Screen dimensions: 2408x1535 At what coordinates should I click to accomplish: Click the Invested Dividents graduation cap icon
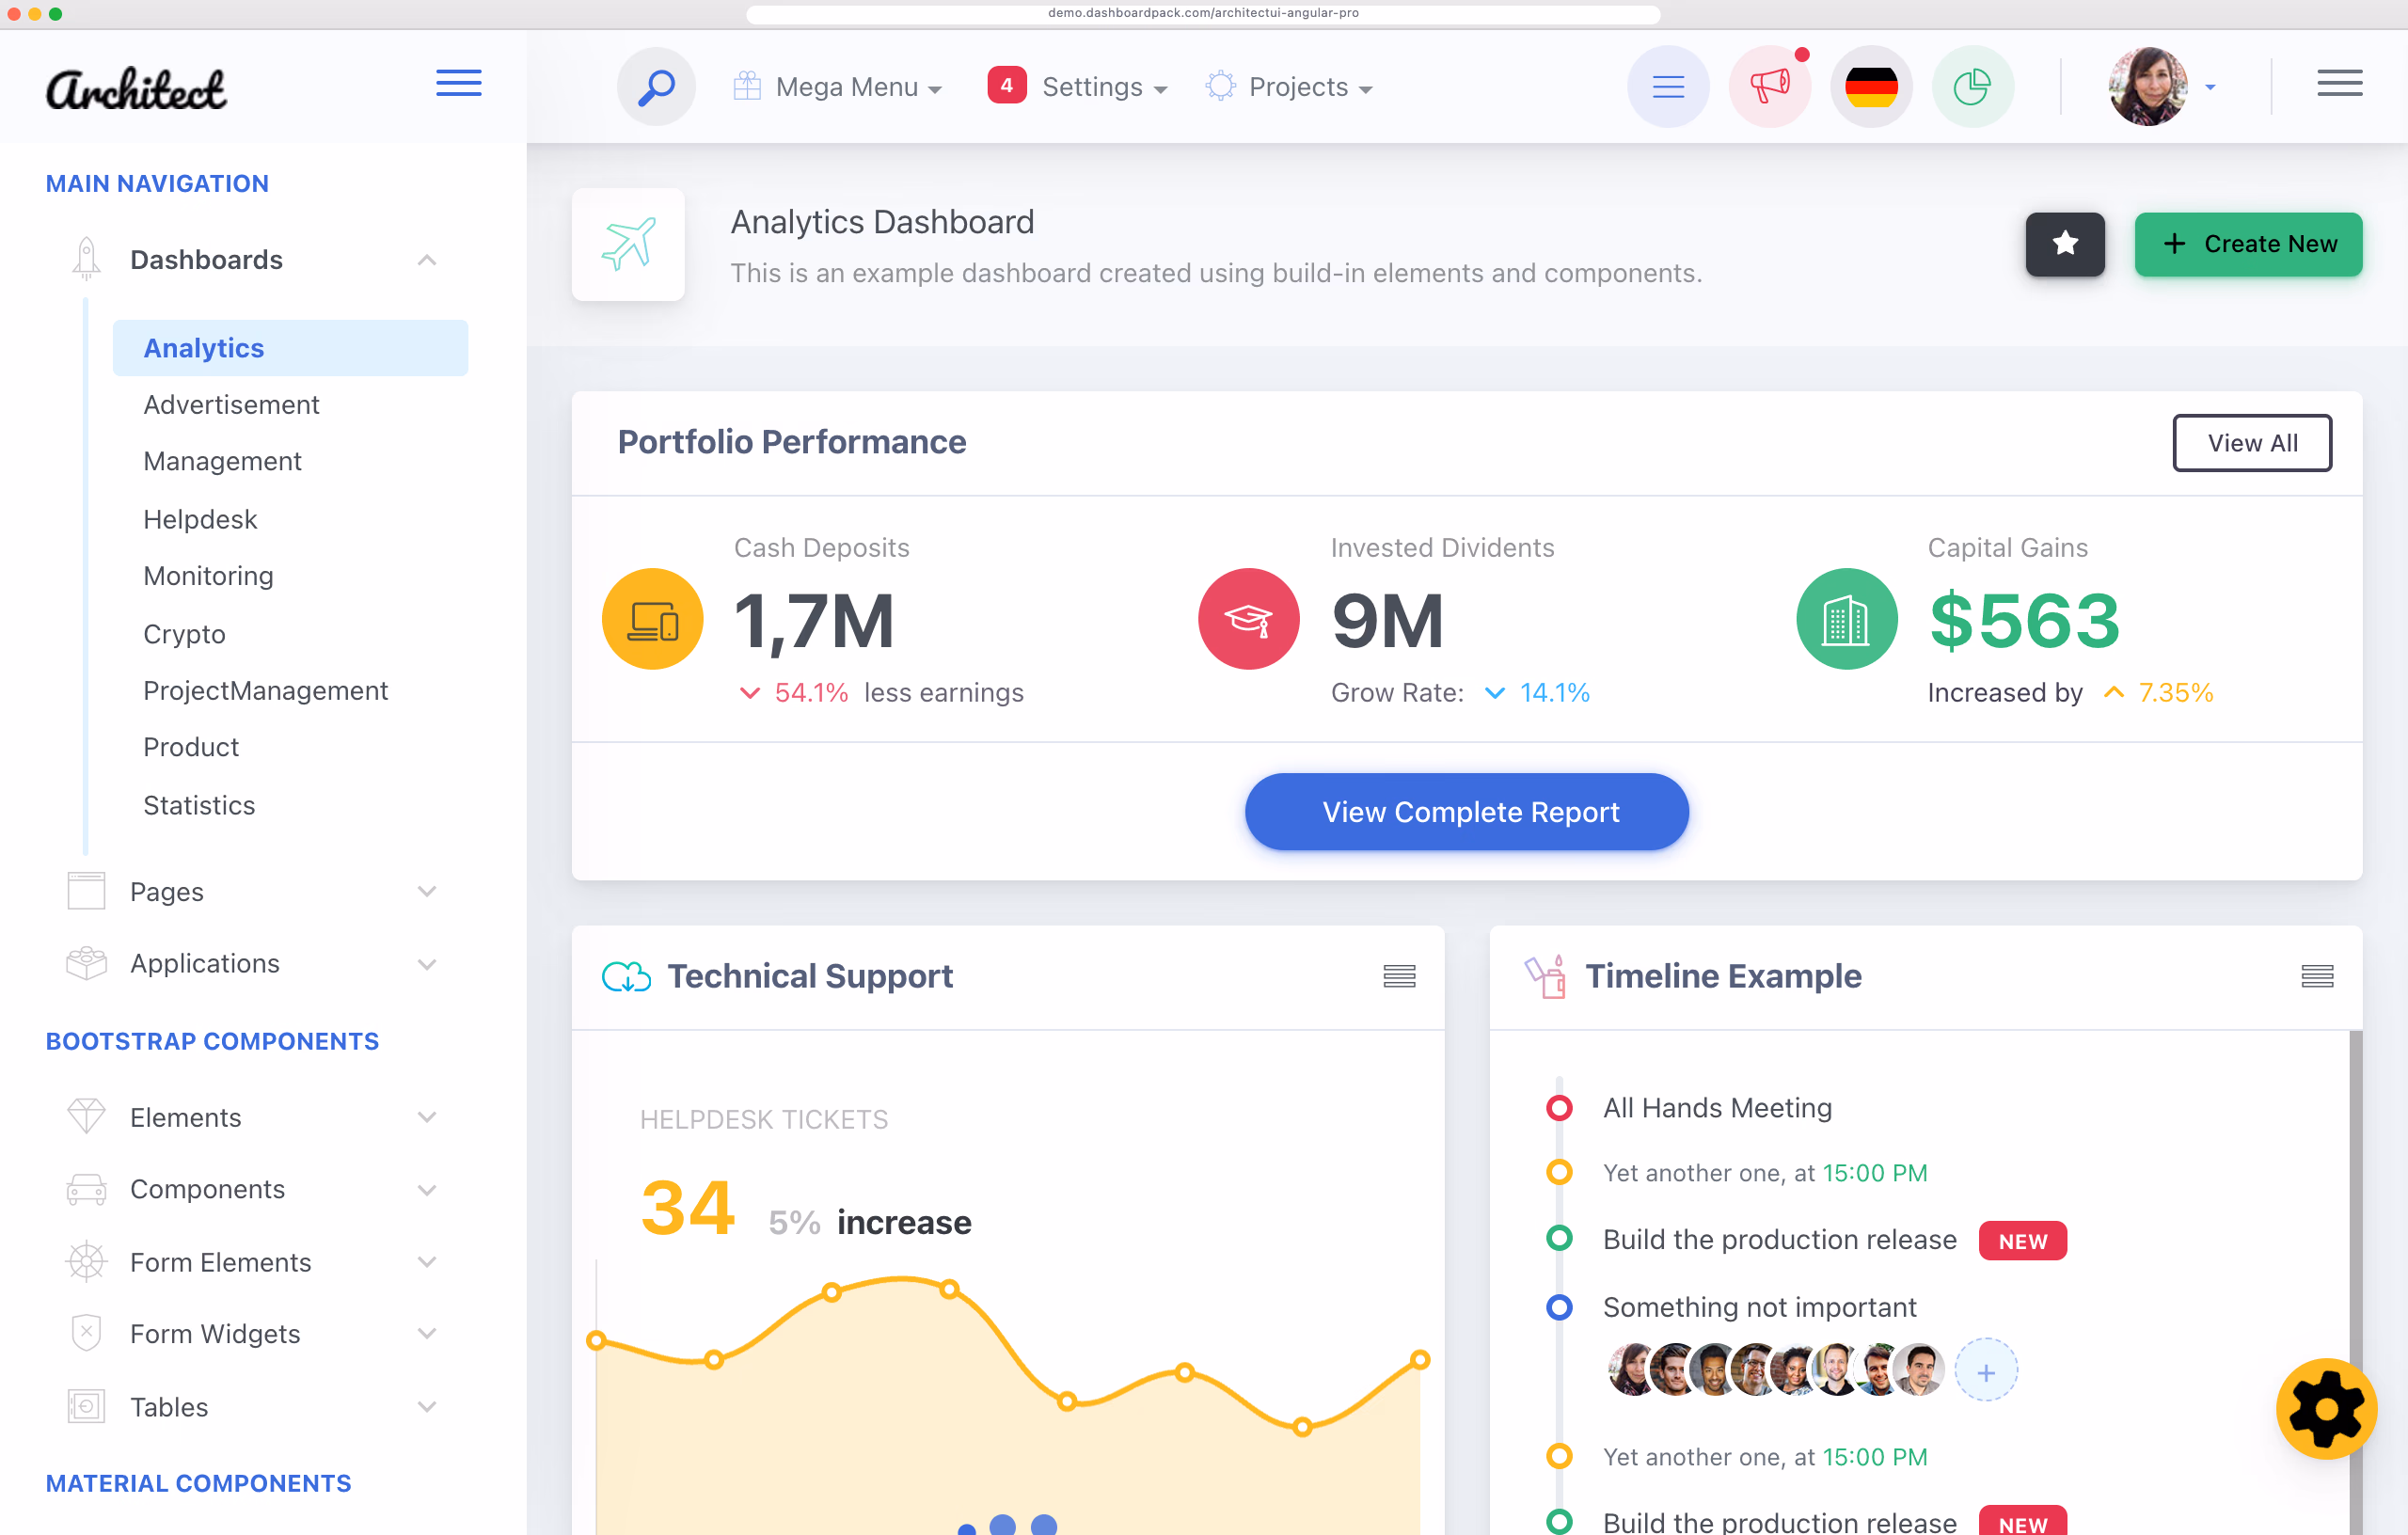(x=1249, y=619)
